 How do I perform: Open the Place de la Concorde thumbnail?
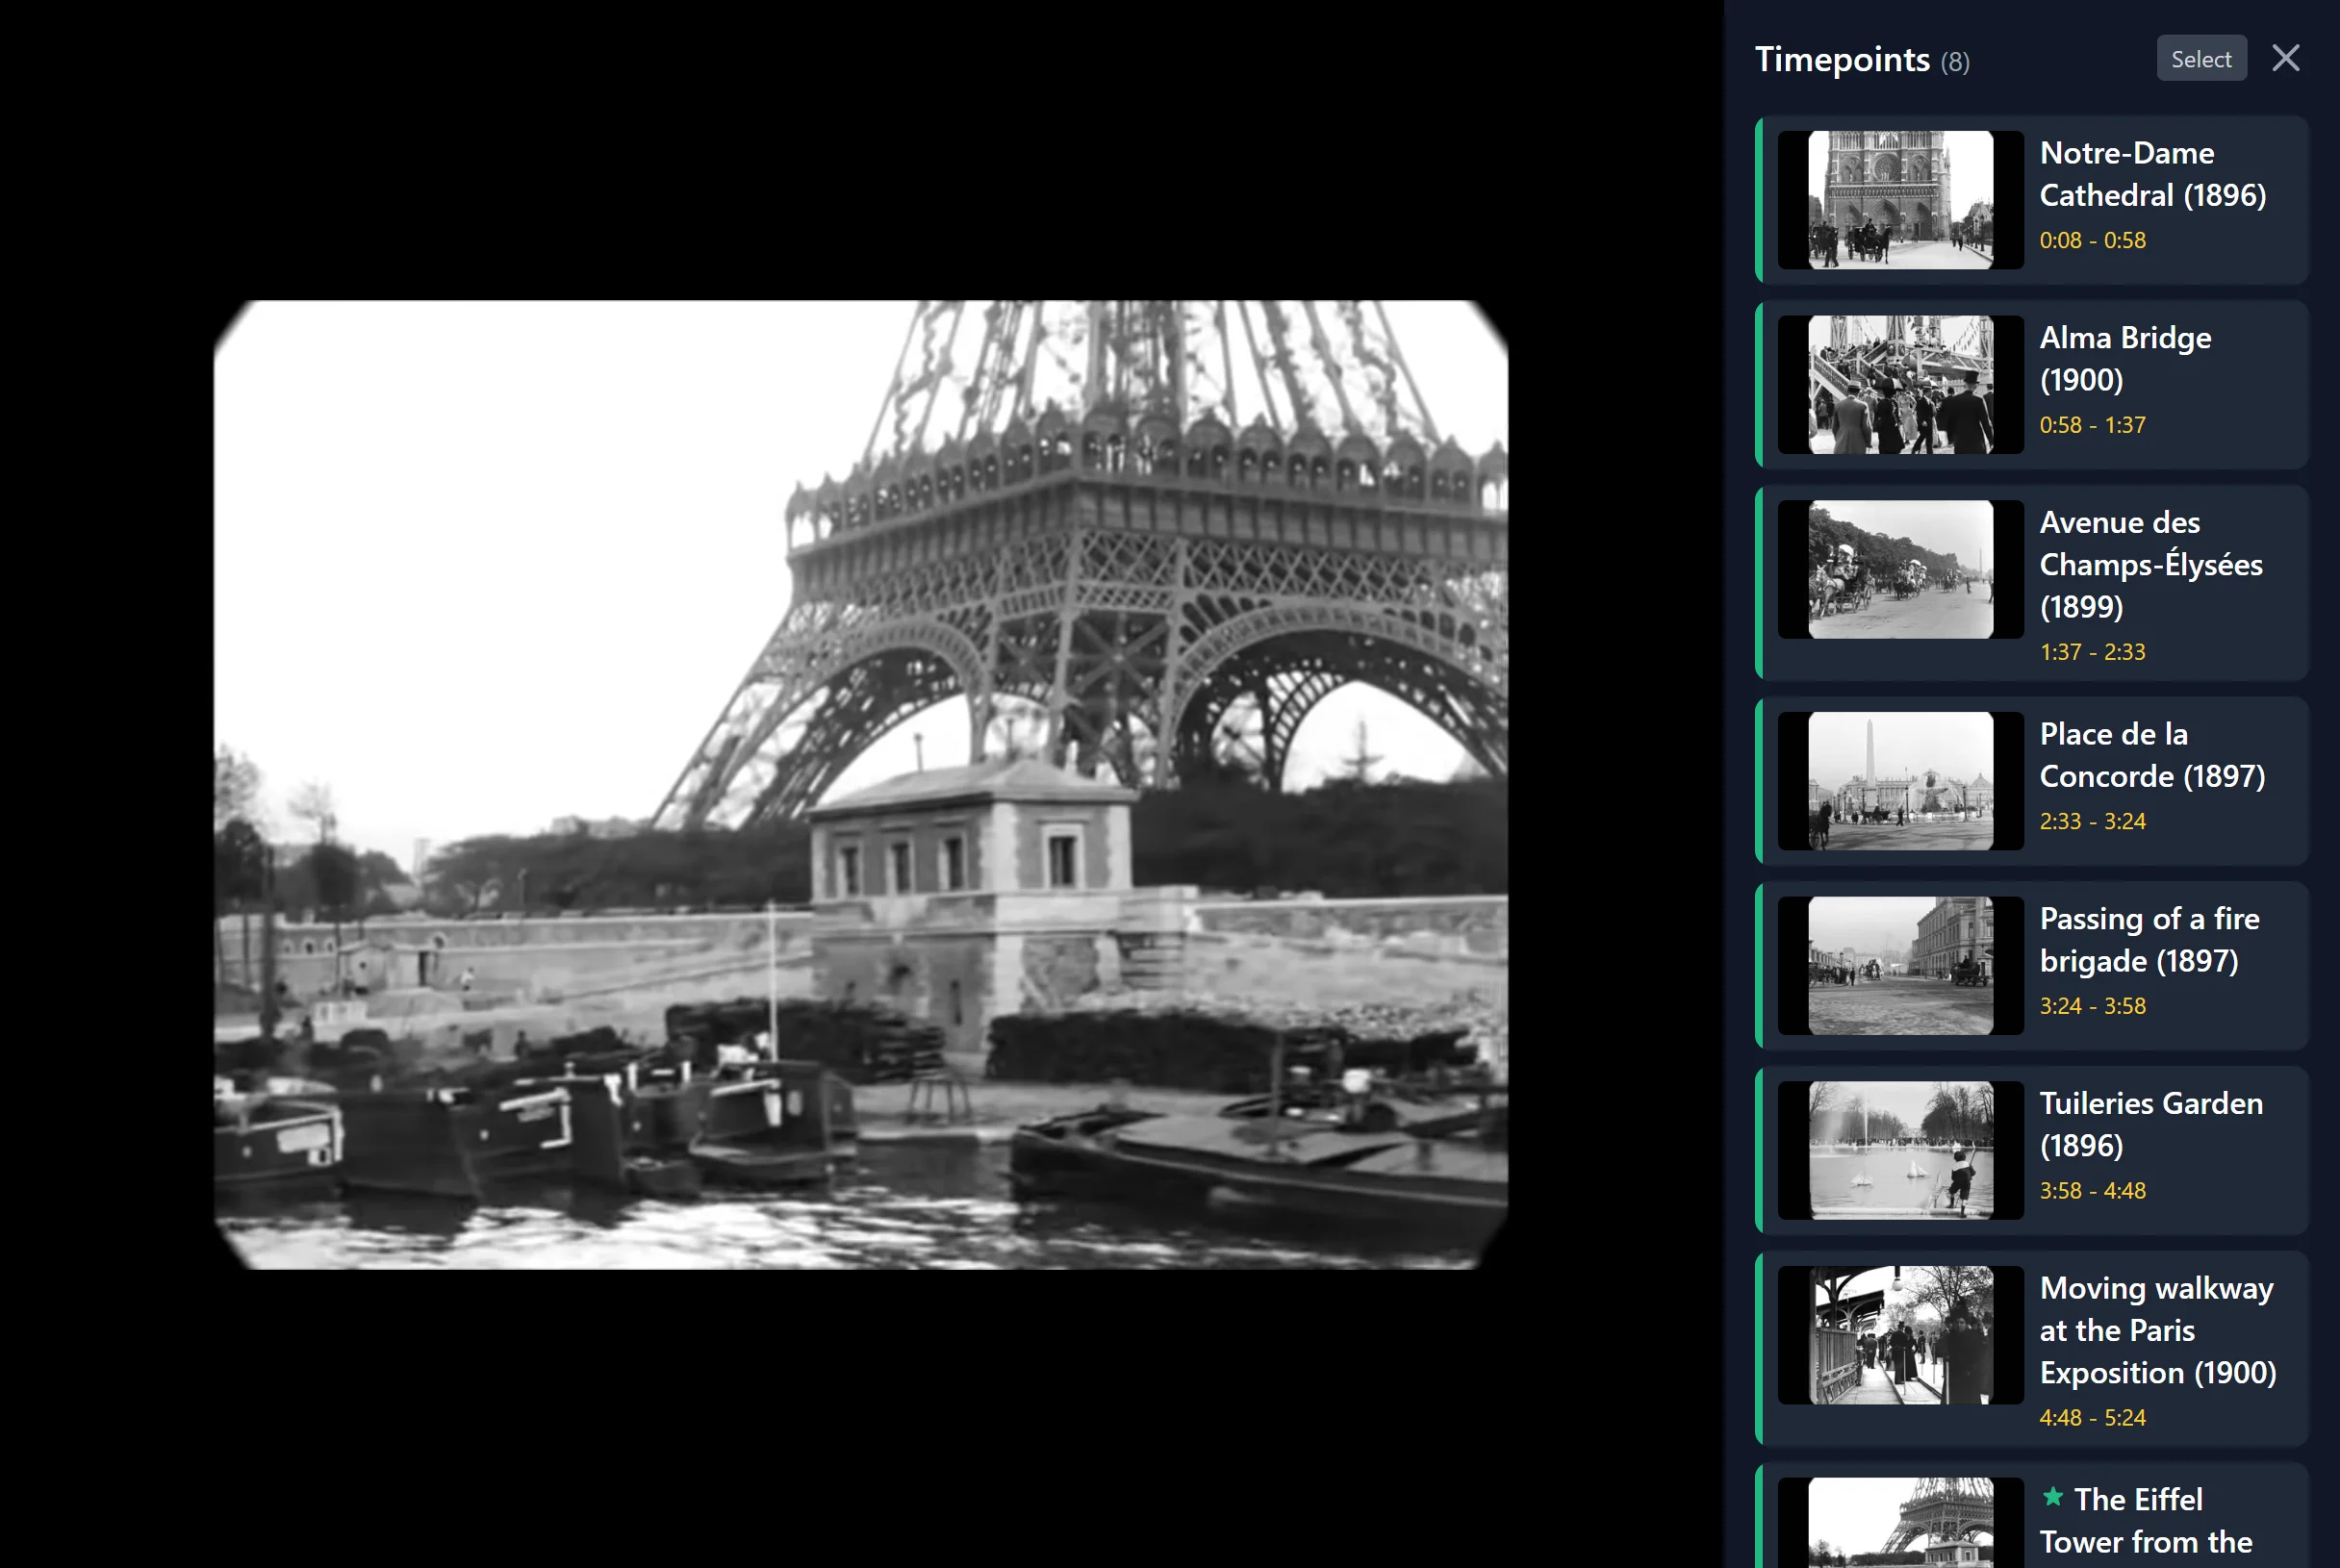pos(1900,781)
